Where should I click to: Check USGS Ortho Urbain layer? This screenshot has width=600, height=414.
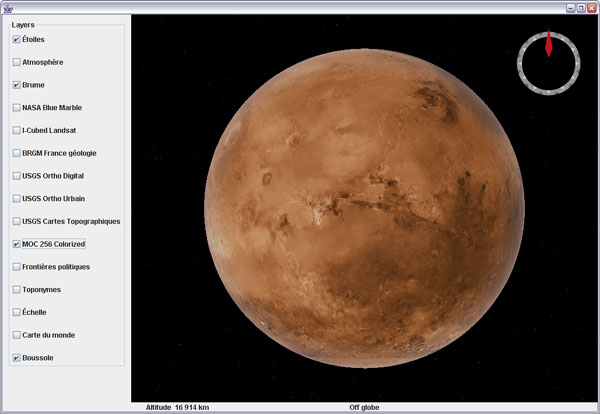(16, 199)
